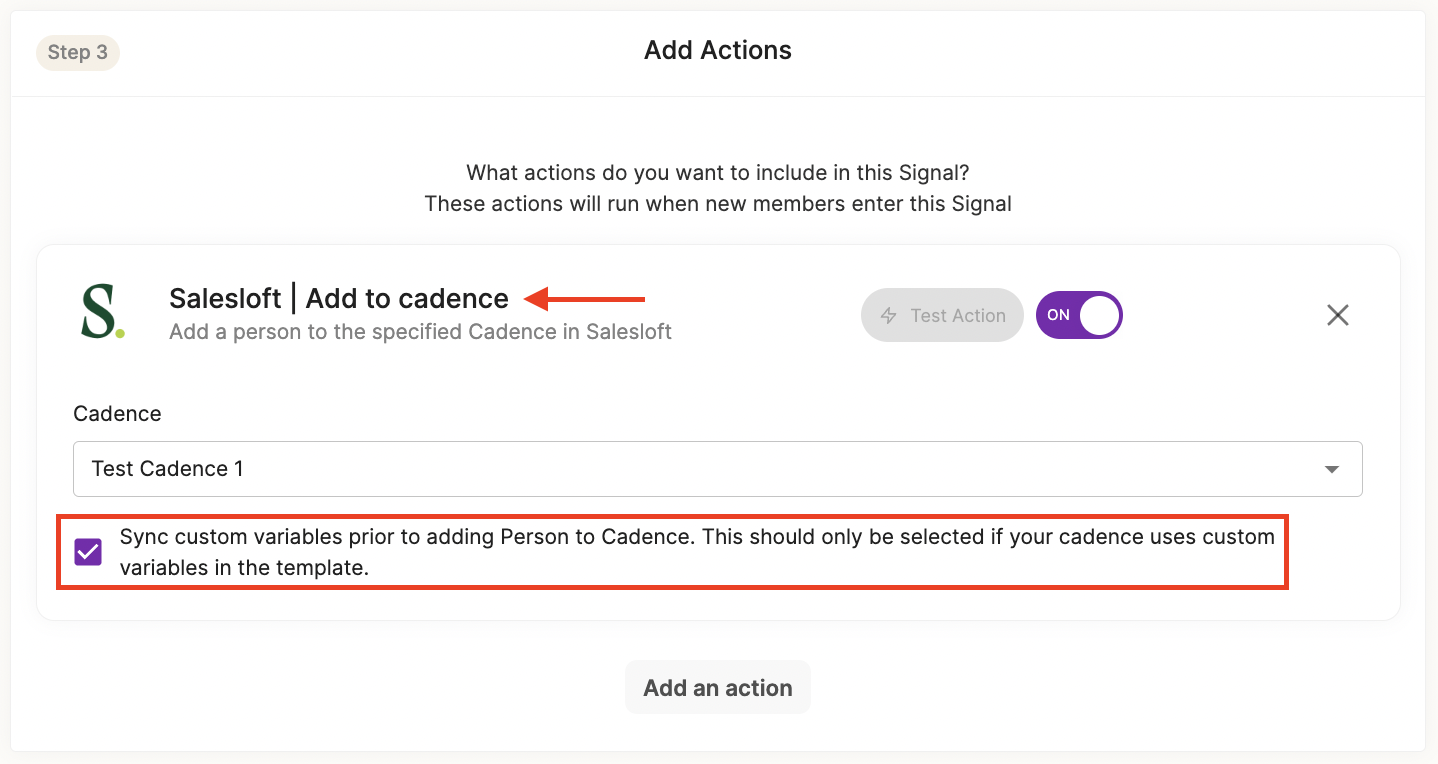Expand the Cadence dropdown arrow
The width and height of the screenshot is (1438, 764).
point(1331,469)
